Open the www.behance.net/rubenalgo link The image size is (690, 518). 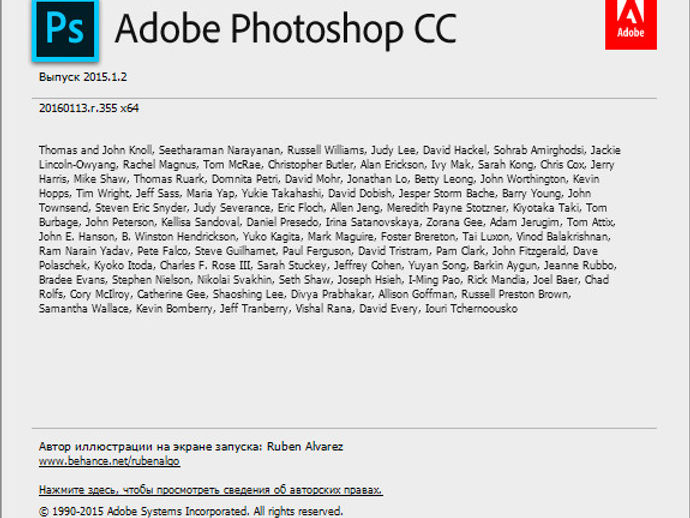click(x=109, y=461)
